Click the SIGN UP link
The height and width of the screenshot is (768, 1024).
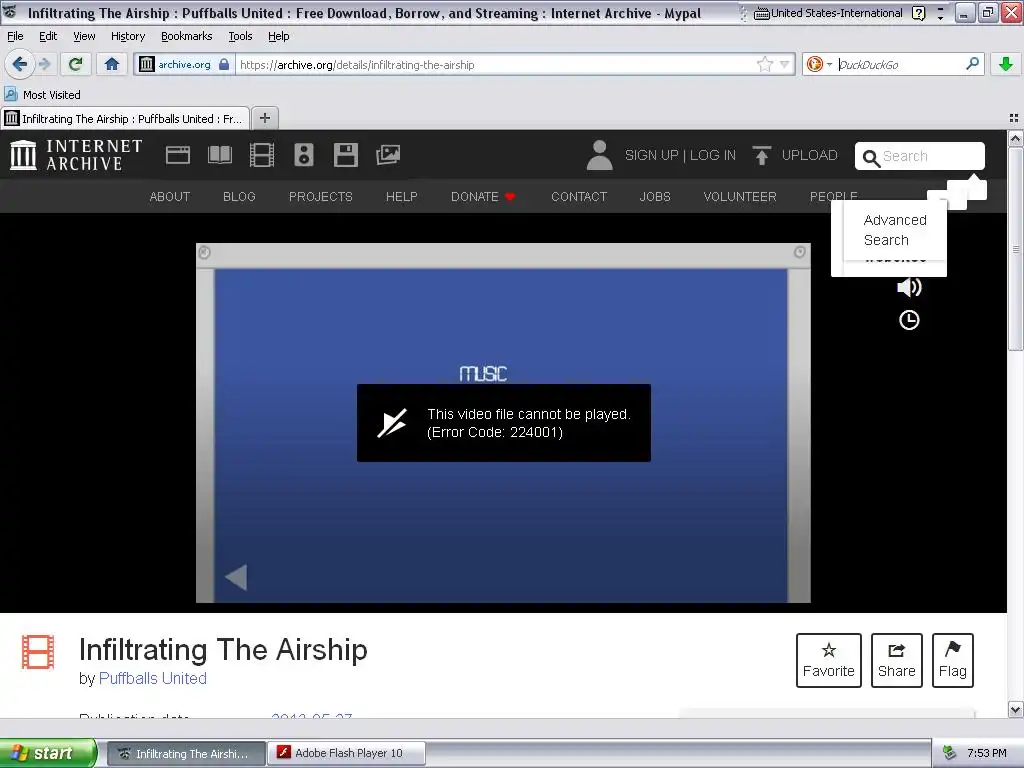652,155
